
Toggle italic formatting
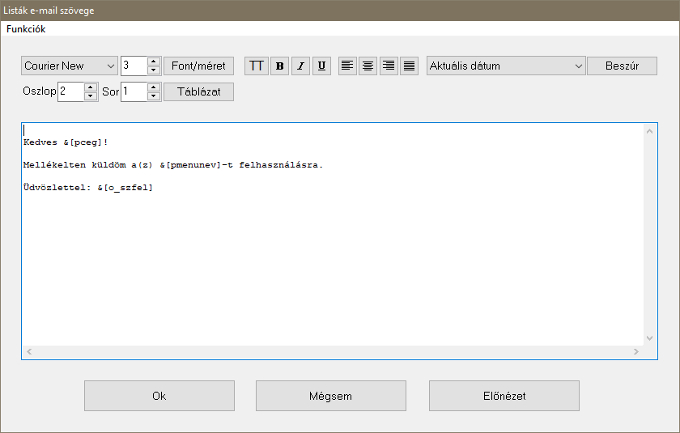[300, 66]
